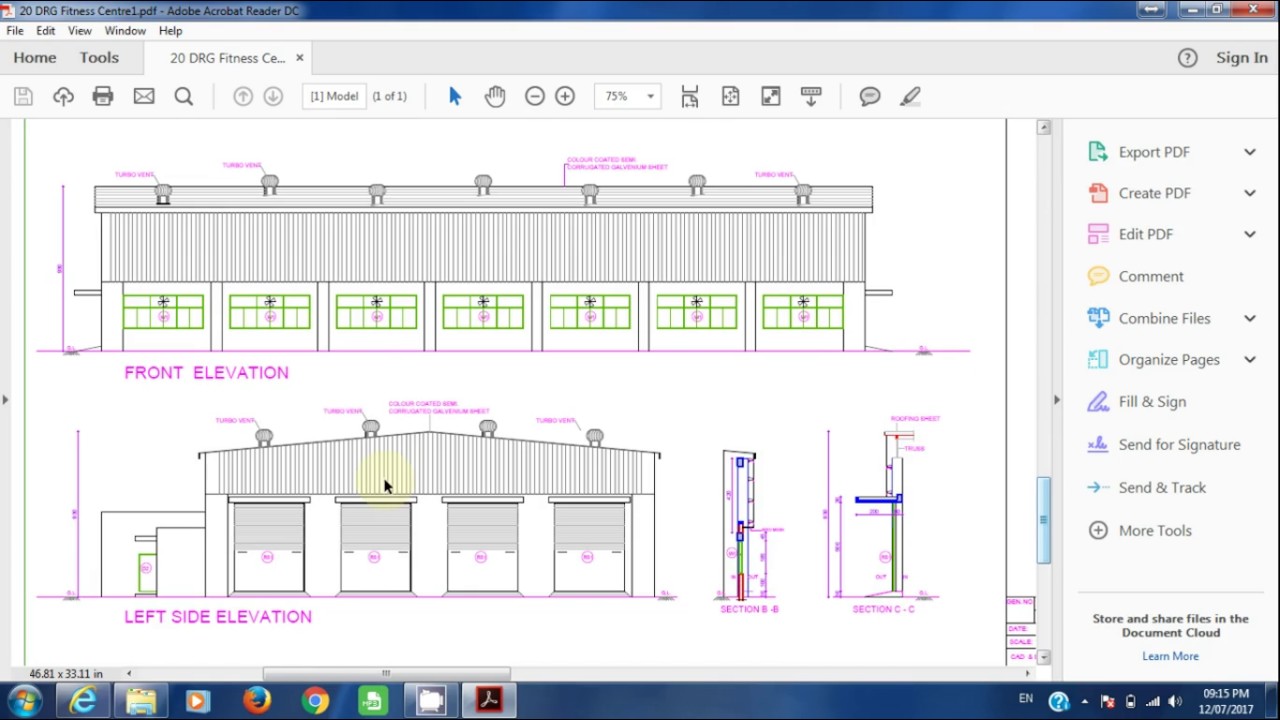
Task: Go to previous page arrow
Action: point(243,96)
